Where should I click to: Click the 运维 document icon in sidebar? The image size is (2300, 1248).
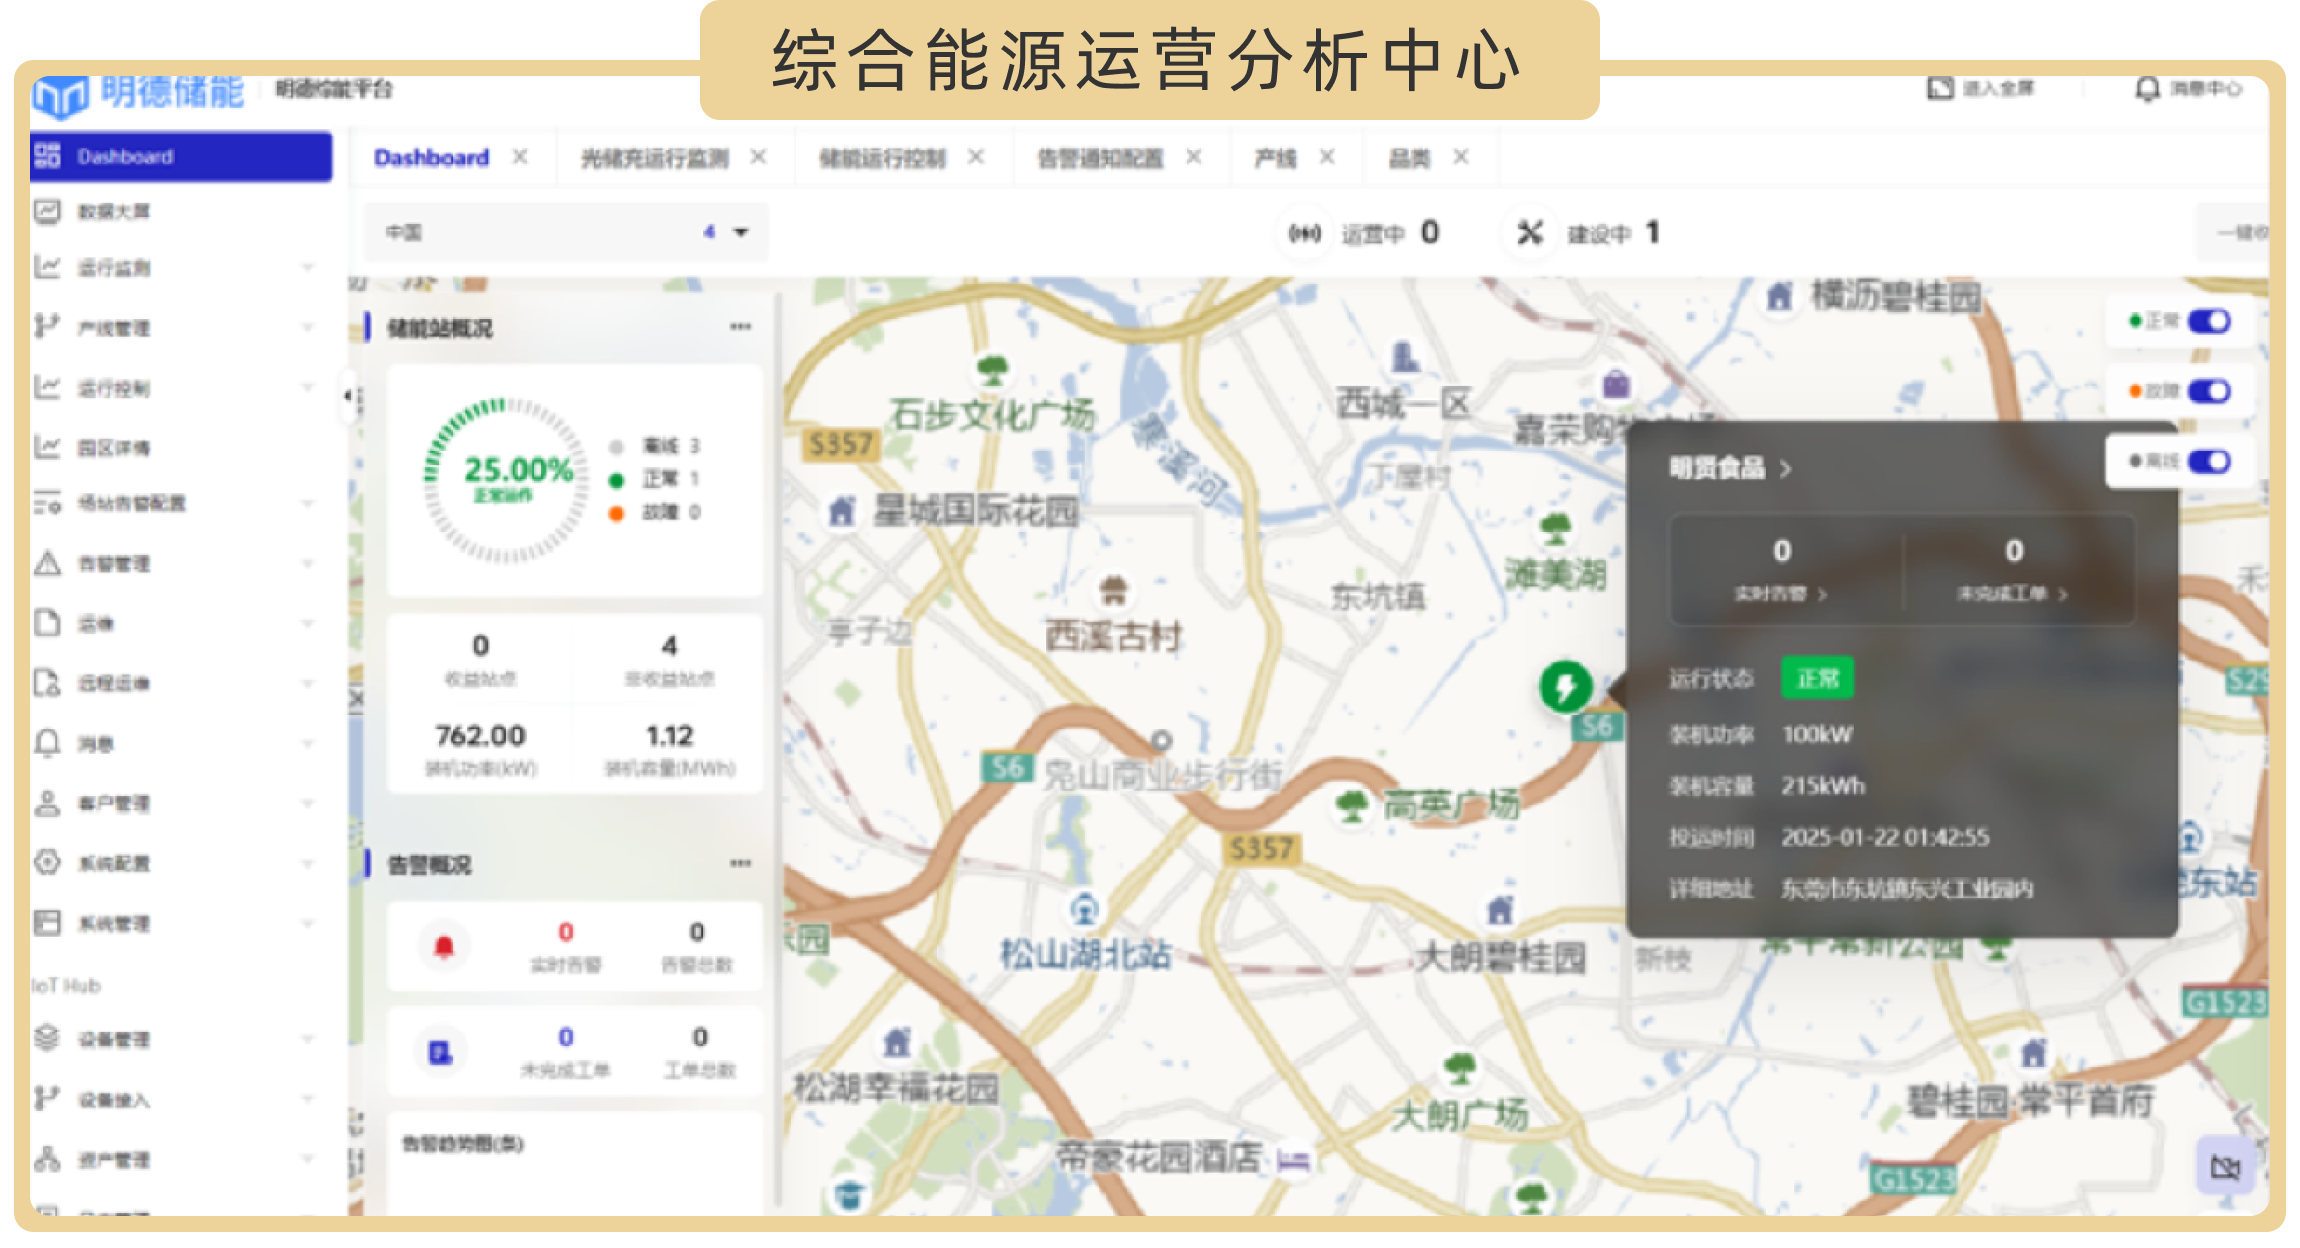[47, 622]
